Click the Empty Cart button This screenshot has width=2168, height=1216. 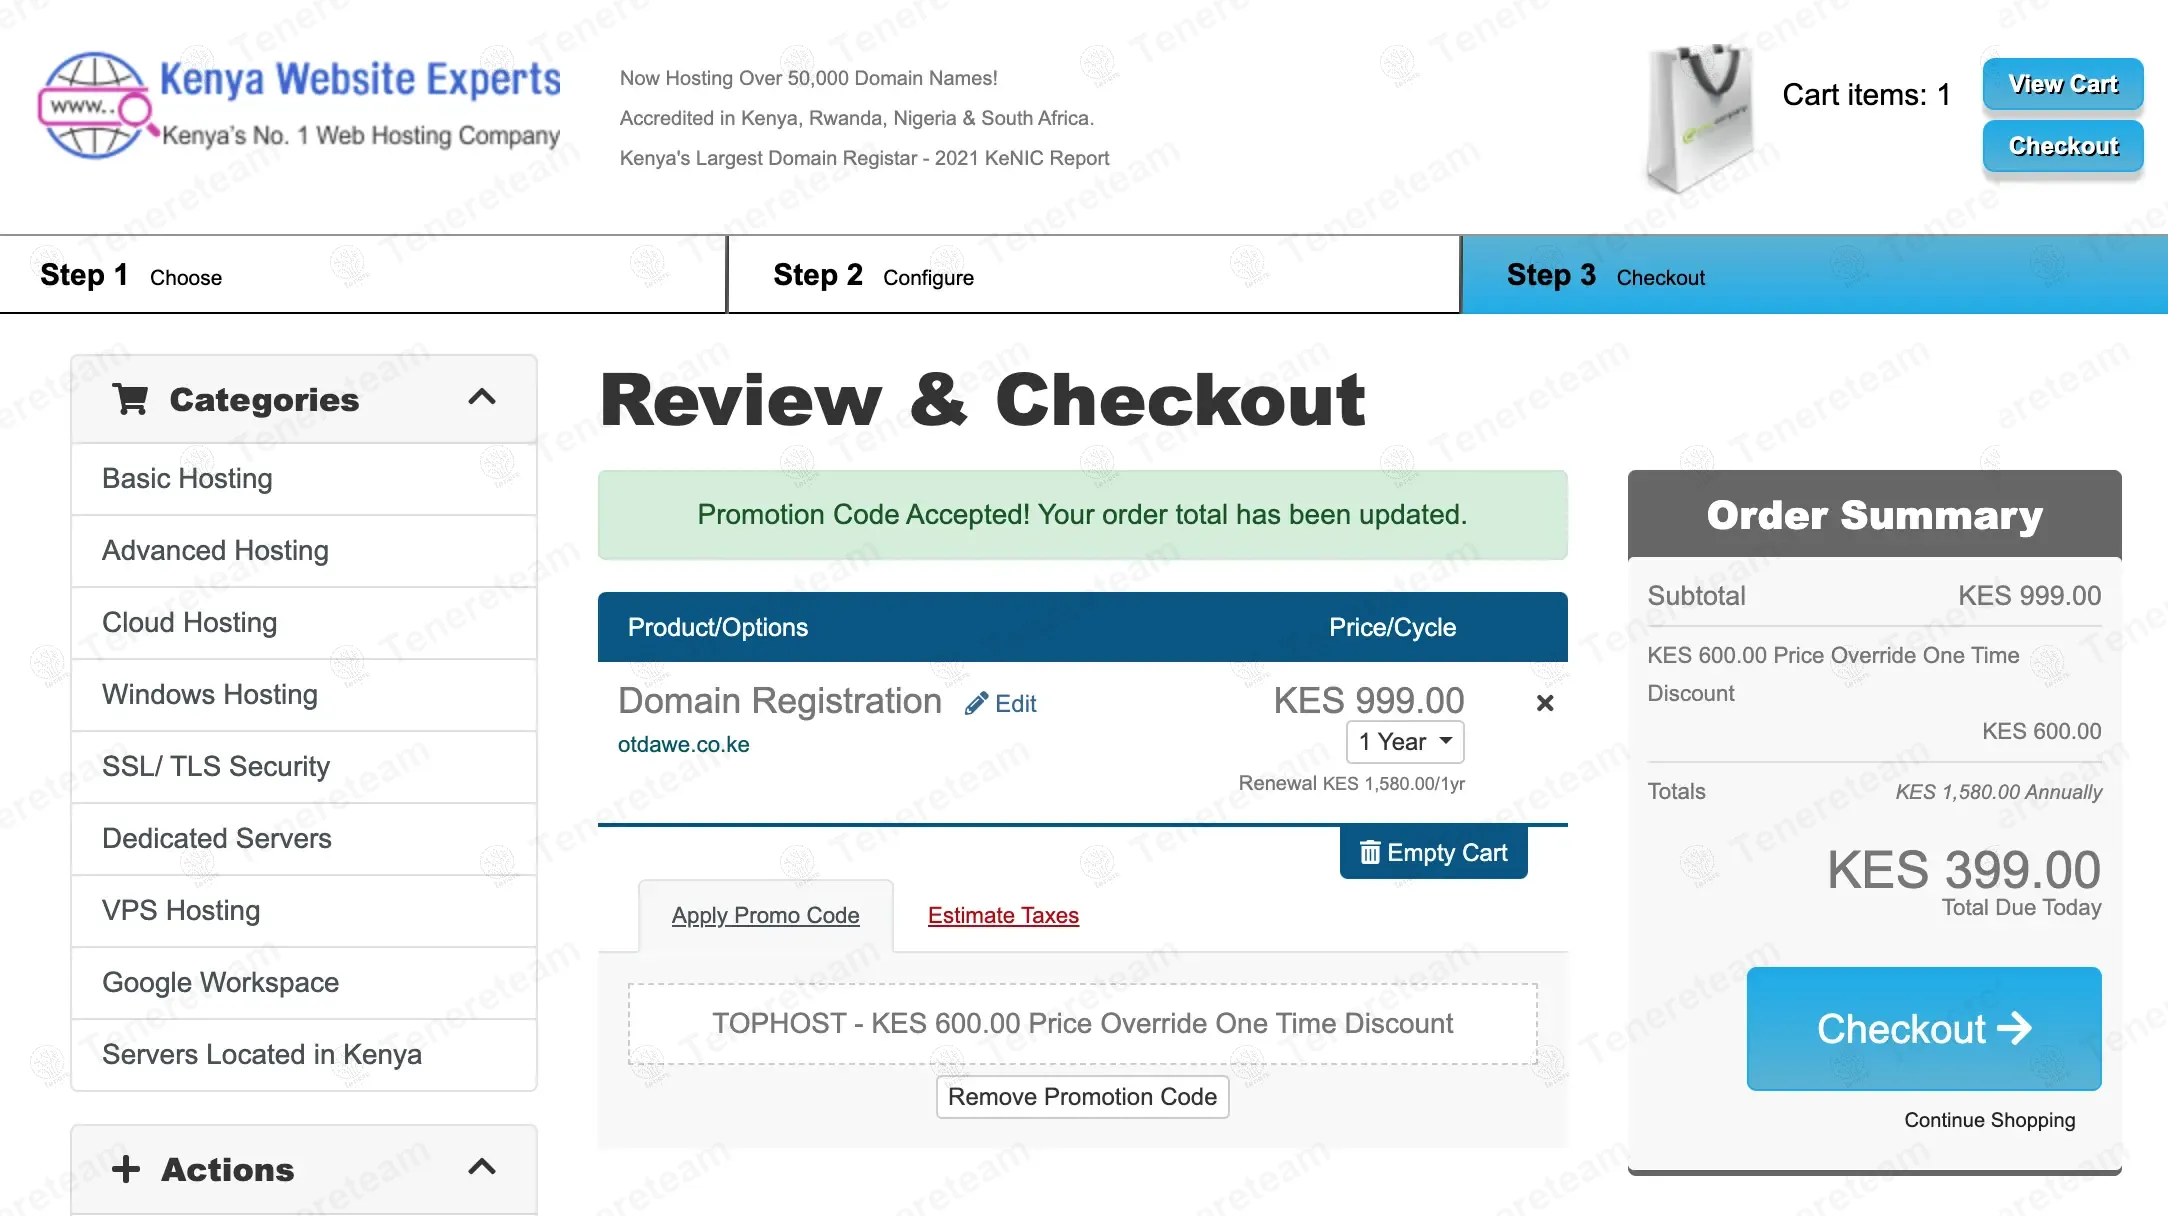tap(1433, 853)
